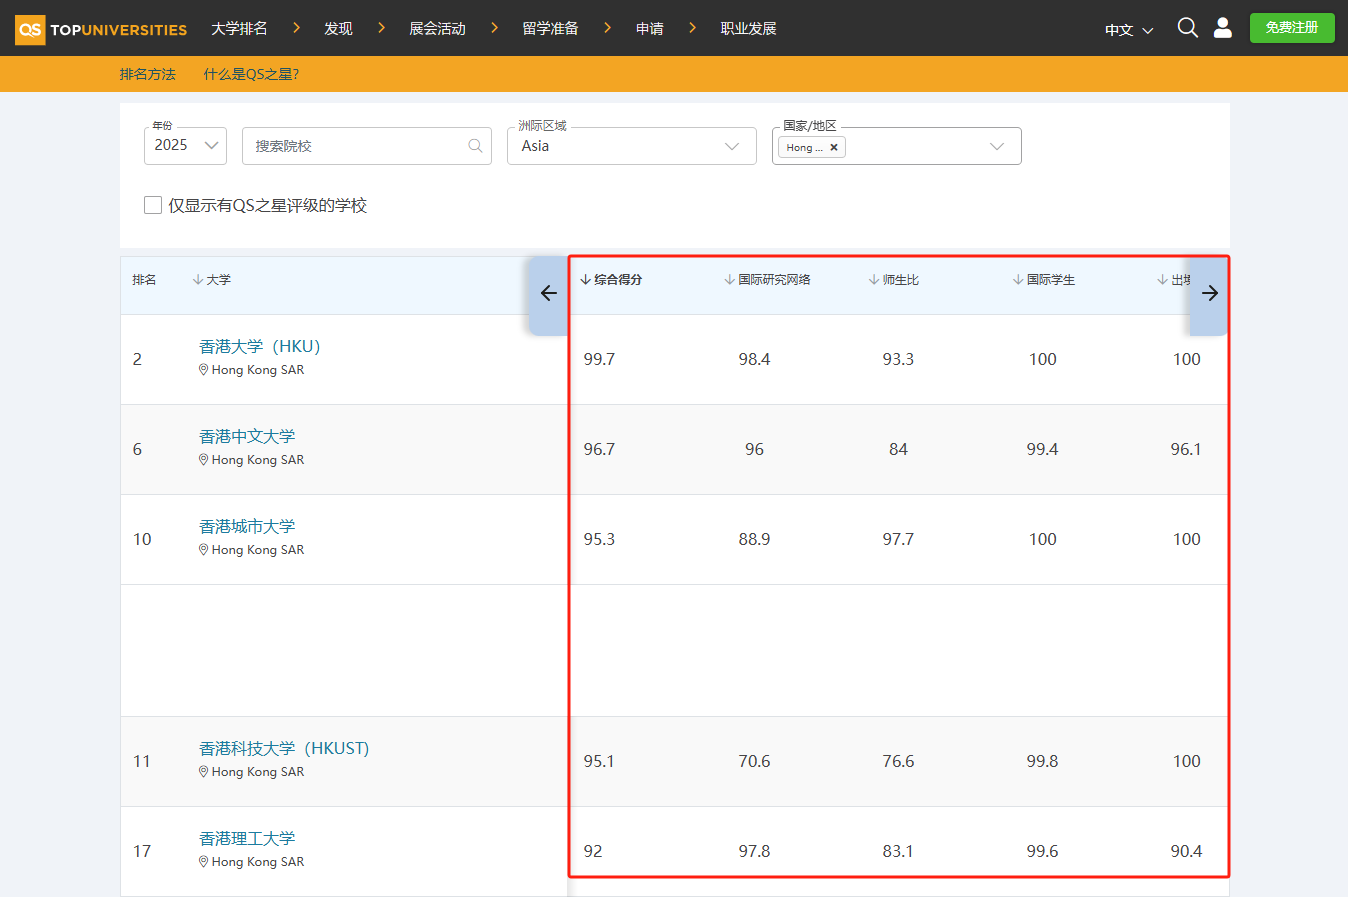This screenshot has width=1348, height=897.
Task: Open the 留学准备 menu
Action: click(550, 28)
